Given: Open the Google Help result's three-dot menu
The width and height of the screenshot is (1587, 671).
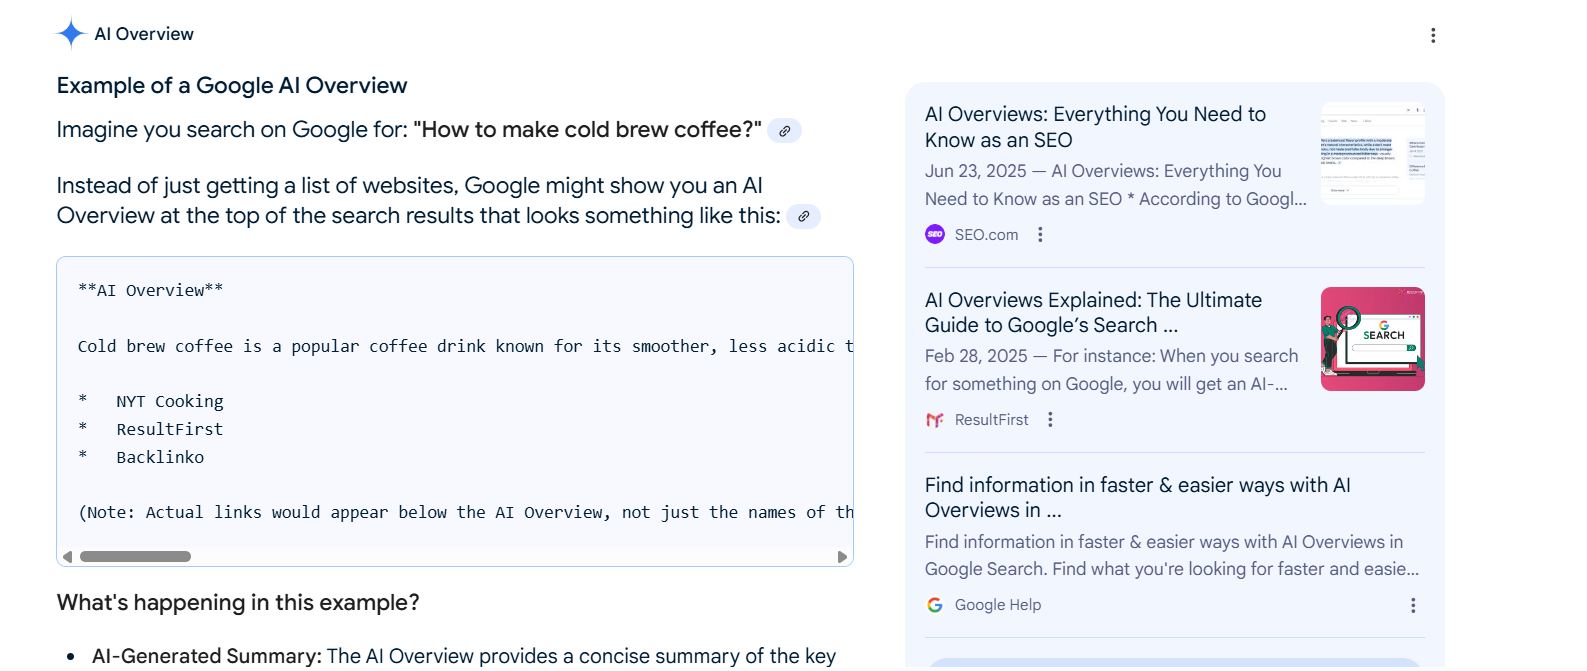Looking at the screenshot, I should [x=1413, y=605].
